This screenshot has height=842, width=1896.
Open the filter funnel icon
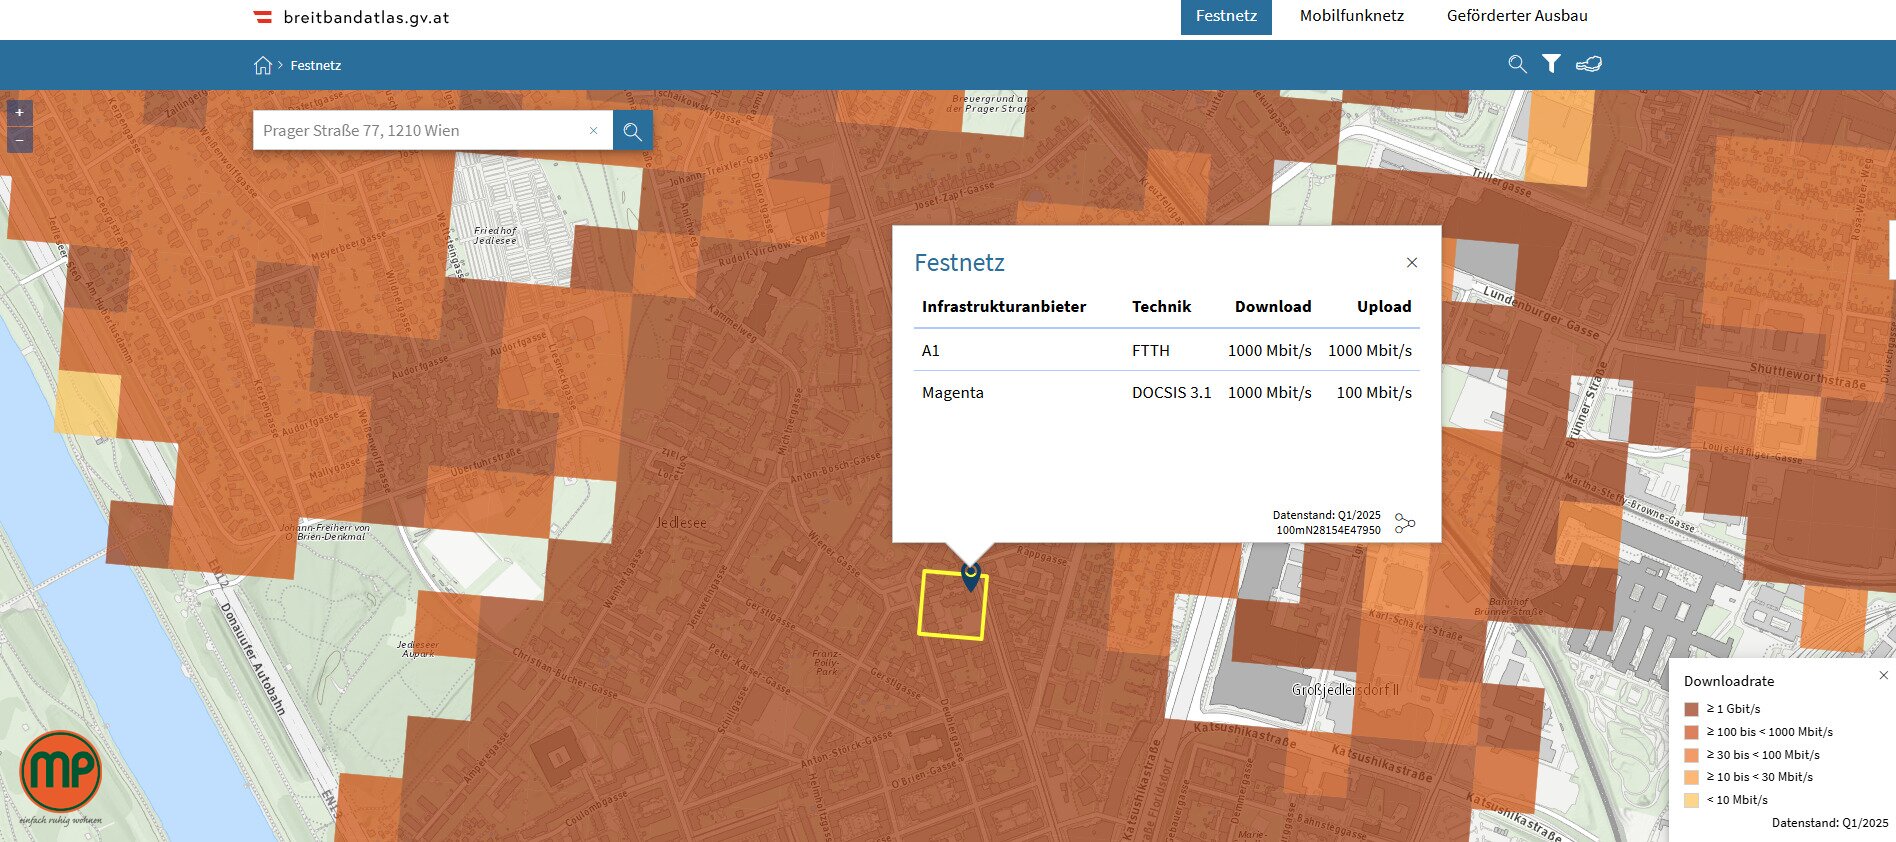1551,64
